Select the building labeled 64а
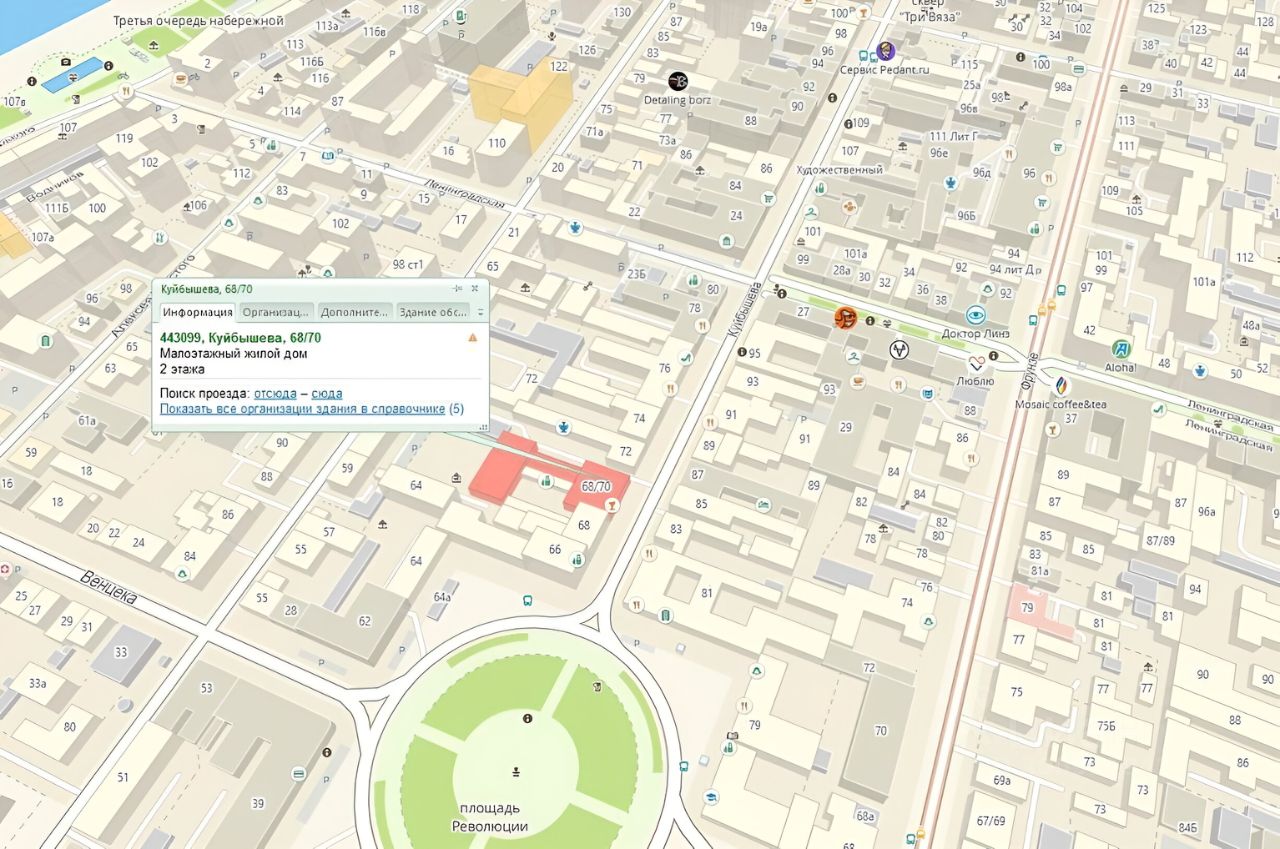1280x849 pixels. coord(441,597)
